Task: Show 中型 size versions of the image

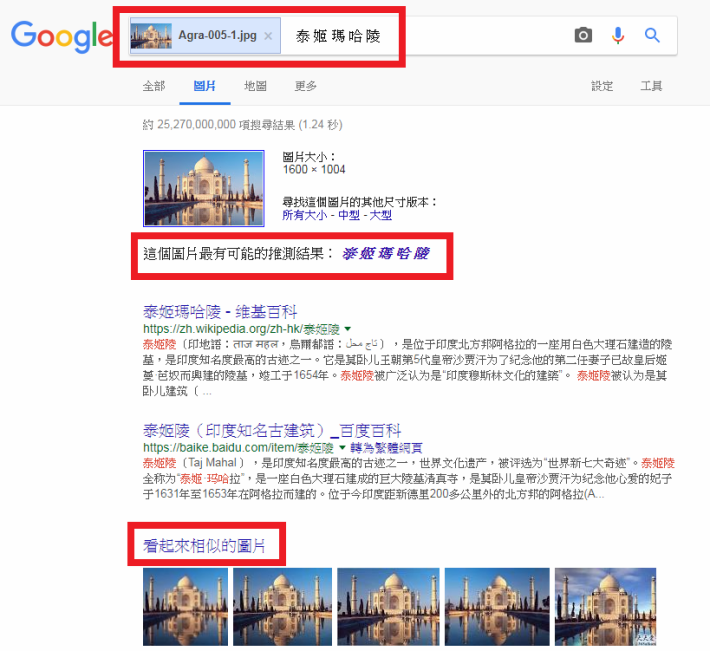Action: (349, 215)
